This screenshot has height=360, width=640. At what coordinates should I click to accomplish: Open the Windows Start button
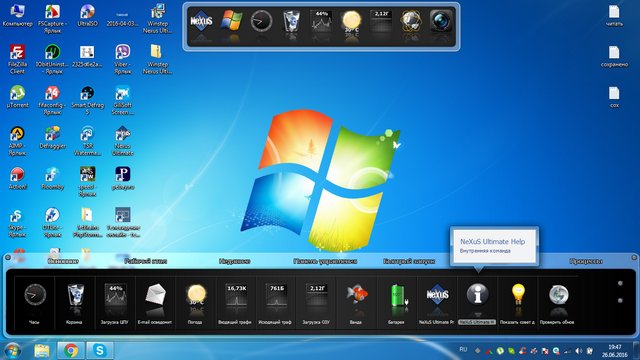point(12,351)
